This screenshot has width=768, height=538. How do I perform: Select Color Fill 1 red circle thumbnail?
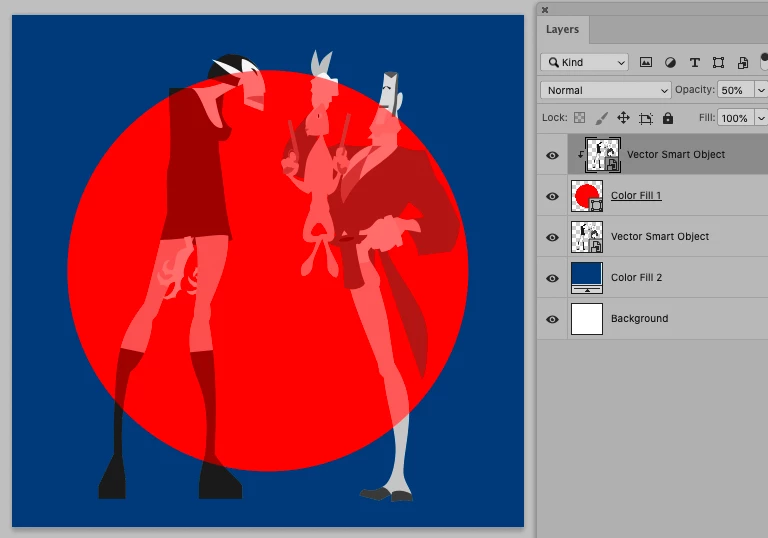[x=587, y=196]
